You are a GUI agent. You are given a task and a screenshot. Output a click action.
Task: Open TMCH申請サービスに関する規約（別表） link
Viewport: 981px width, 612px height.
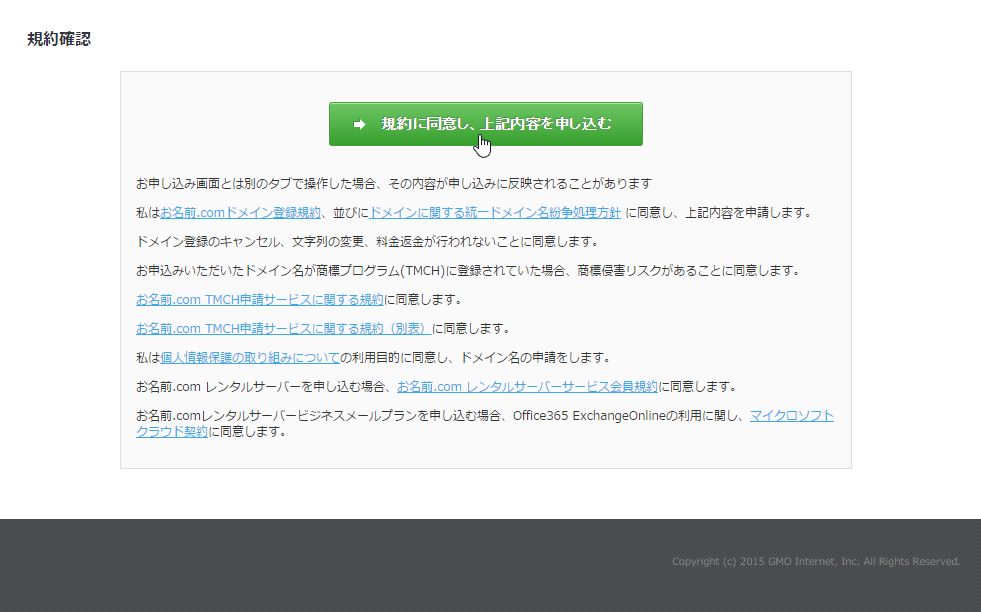click(x=283, y=329)
